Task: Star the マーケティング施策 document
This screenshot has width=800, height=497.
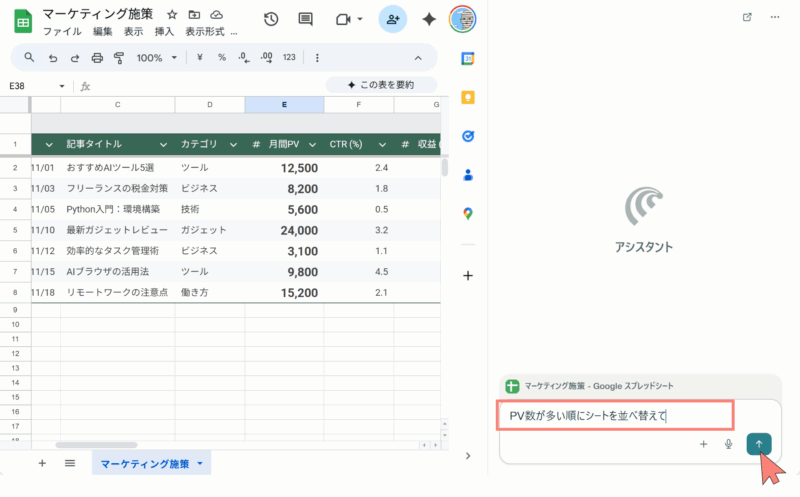Action: 172,15
